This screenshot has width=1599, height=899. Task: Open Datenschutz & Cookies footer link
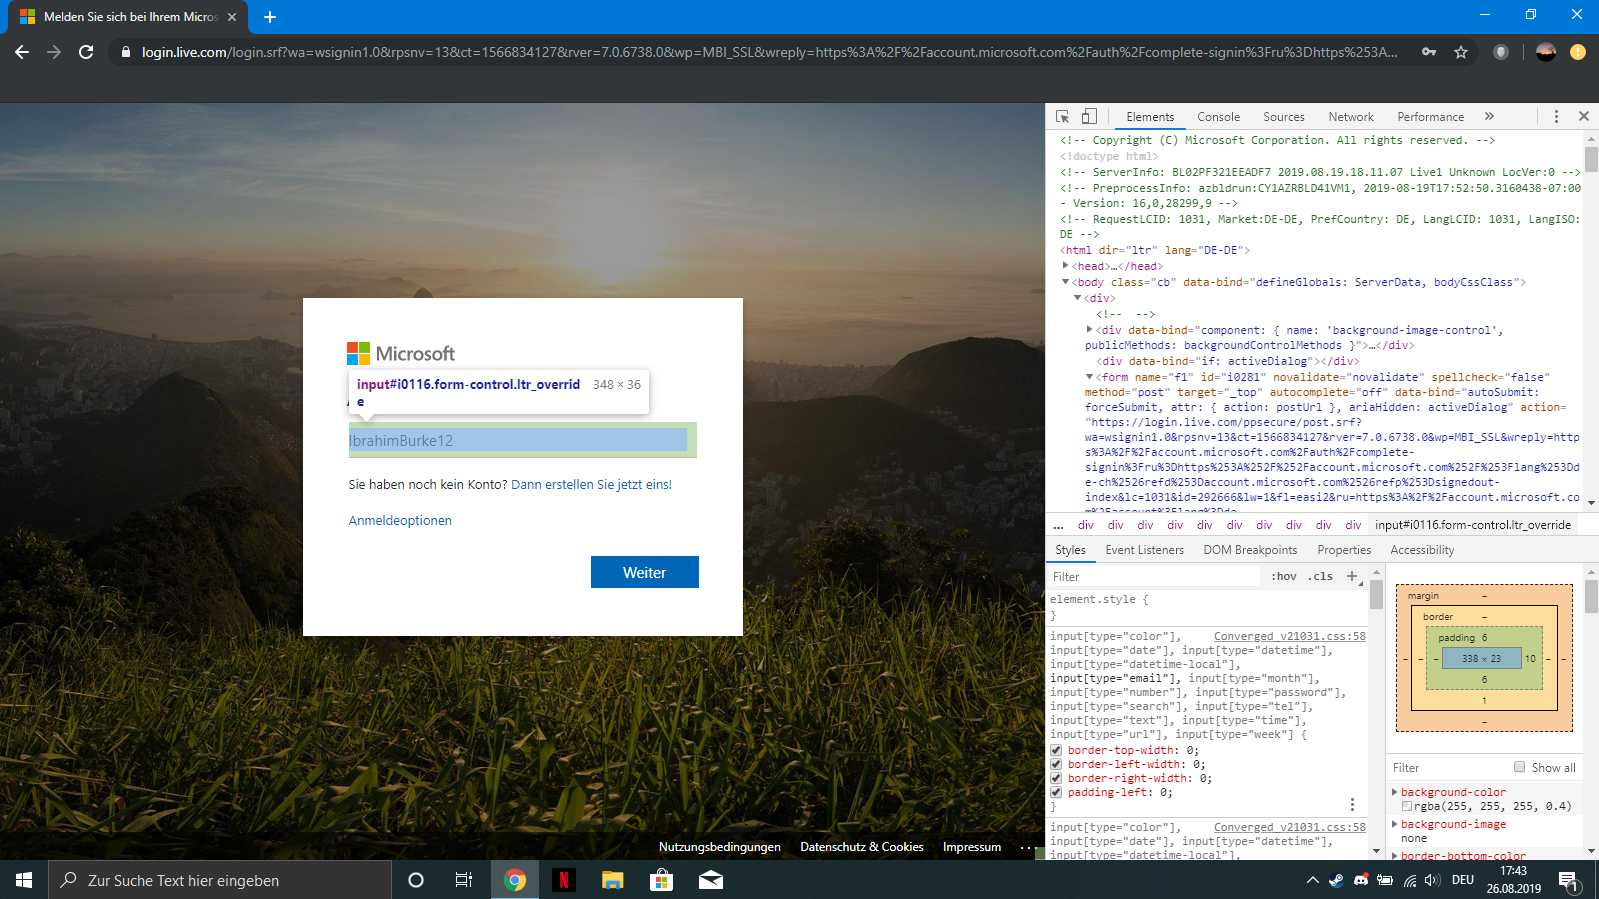(x=862, y=847)
